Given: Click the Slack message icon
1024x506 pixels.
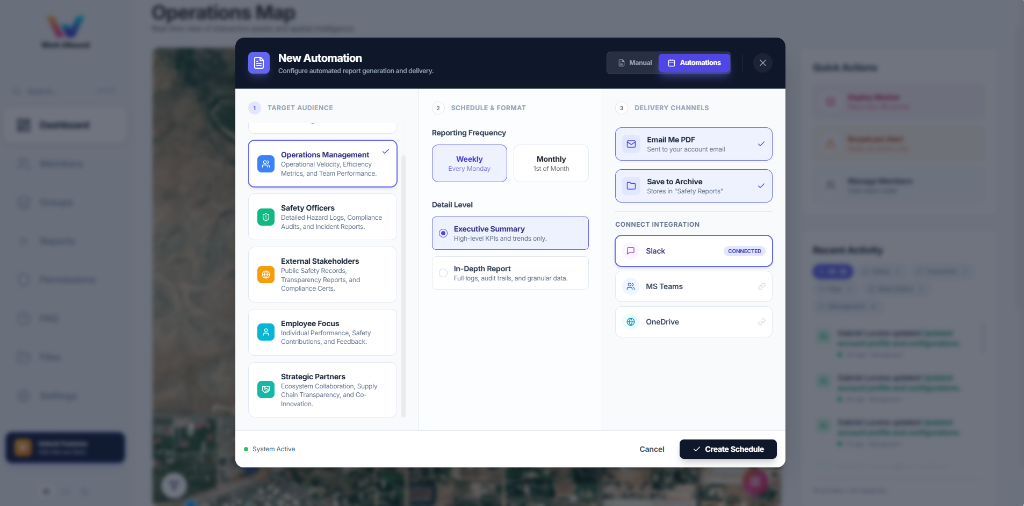Looking at the screenshot, I should 631,251.
